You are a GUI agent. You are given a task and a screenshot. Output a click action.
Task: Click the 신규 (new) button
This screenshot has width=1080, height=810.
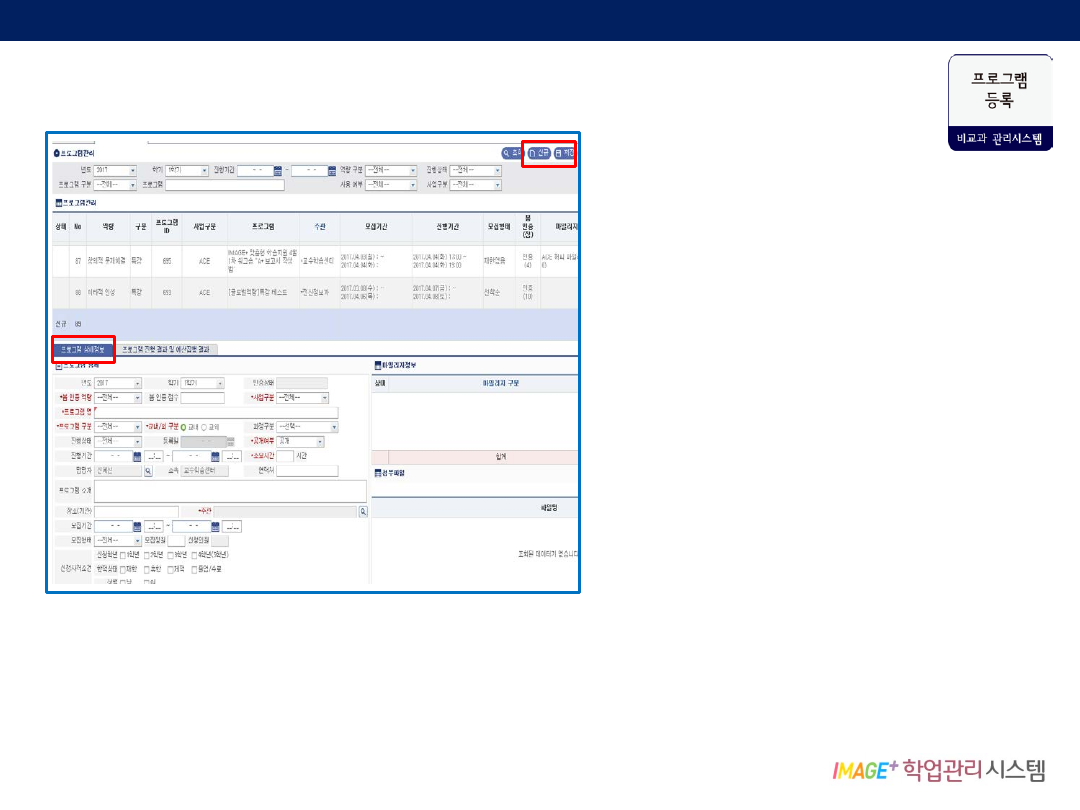point(539,153)
